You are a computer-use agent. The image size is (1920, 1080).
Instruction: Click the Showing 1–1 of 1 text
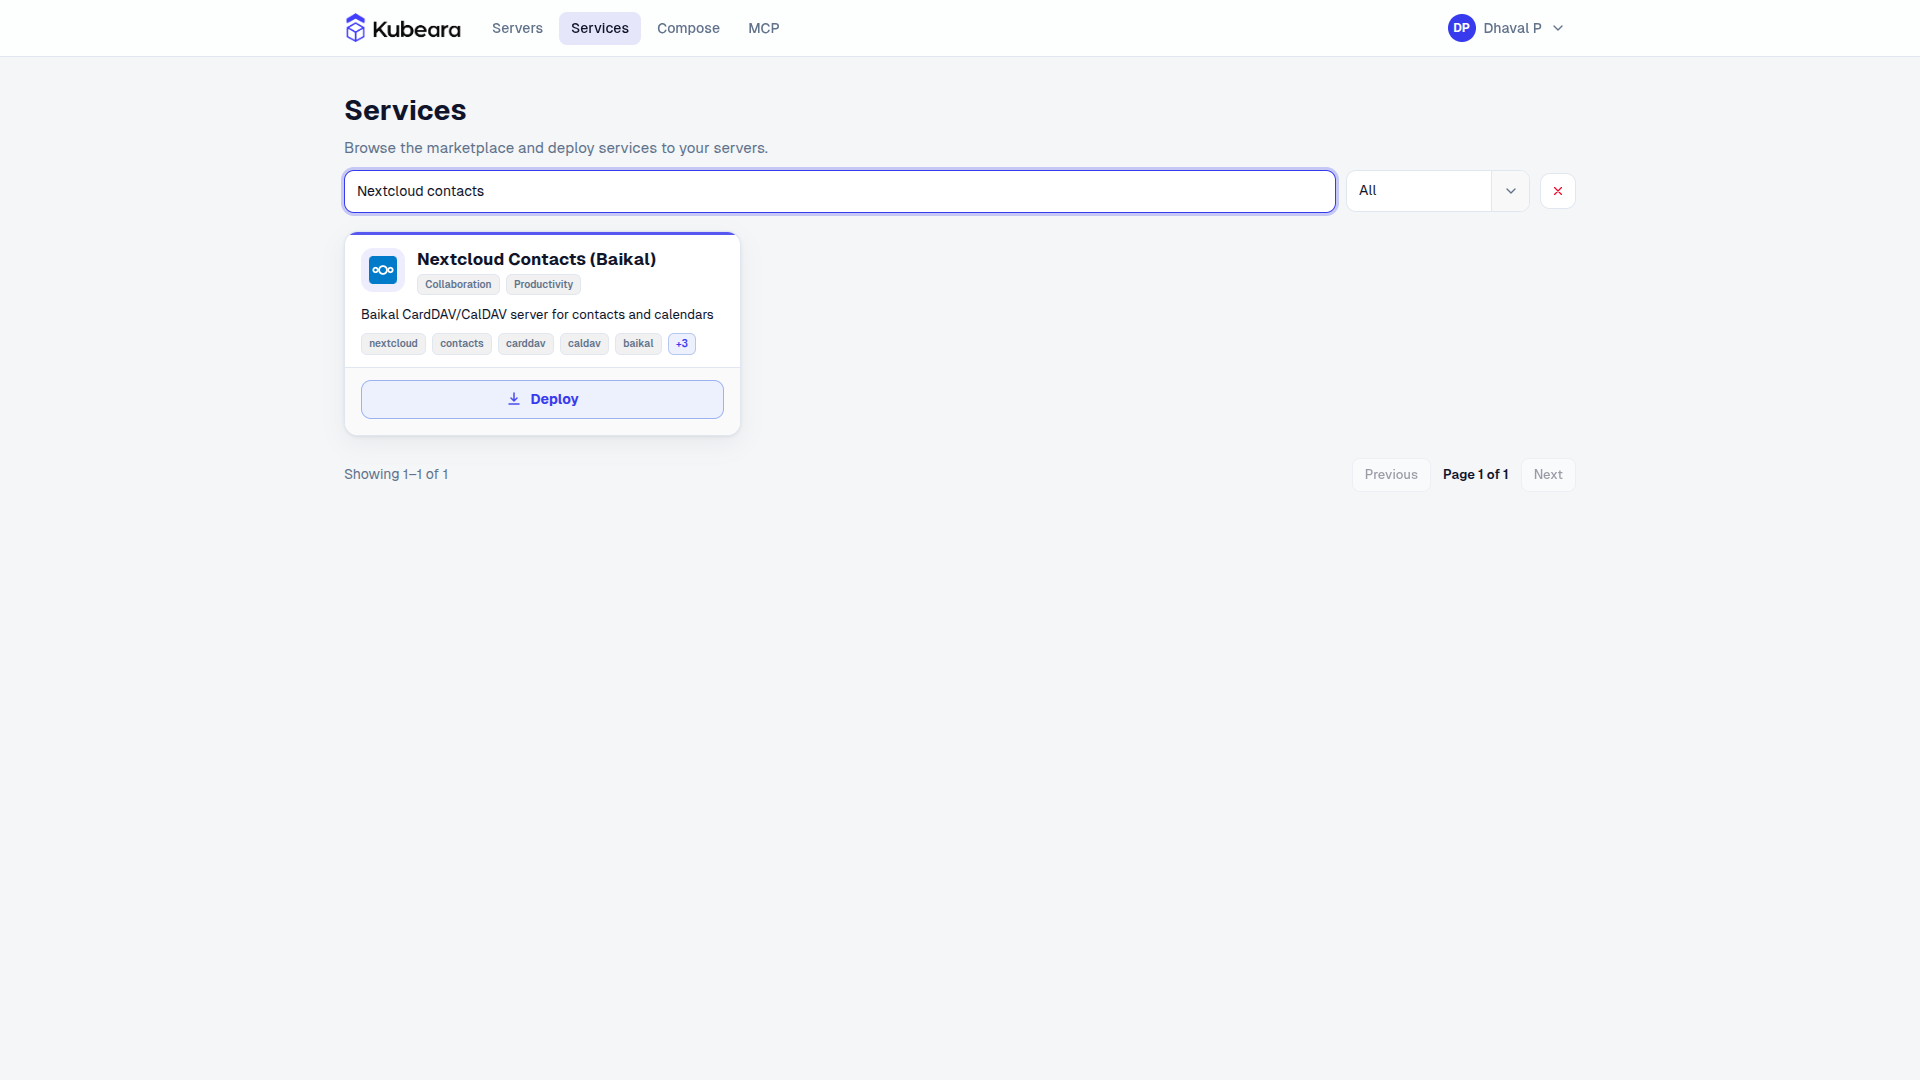pos(396,475)
